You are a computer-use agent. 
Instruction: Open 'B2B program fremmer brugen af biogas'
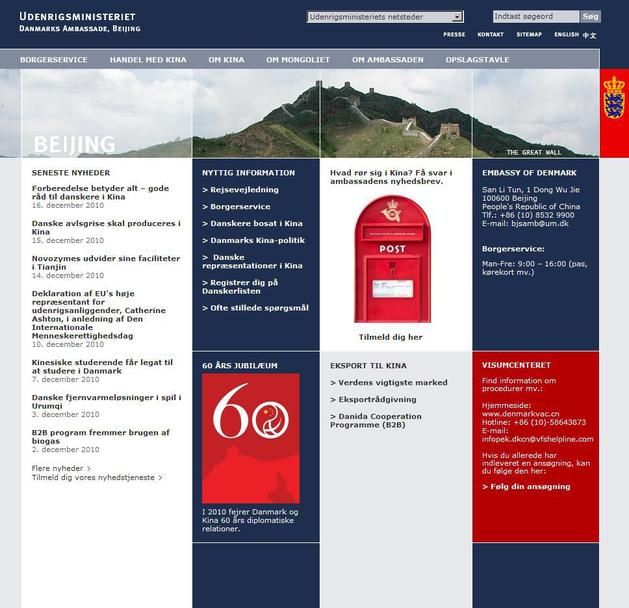click(101, 437)
